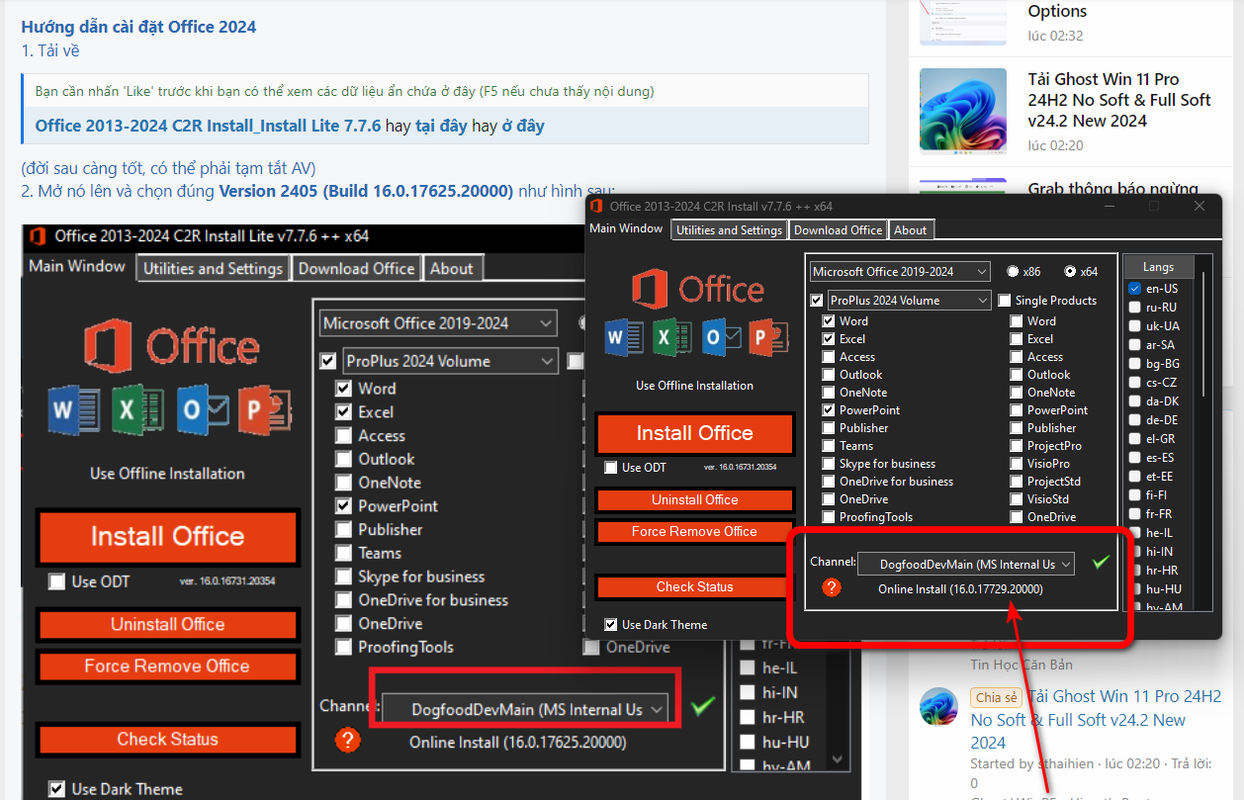Viewport: 1244px width, 800px height.
Task: Open Utilities and Settings tab in the Lite screenshot
Action: pos(213,268)
